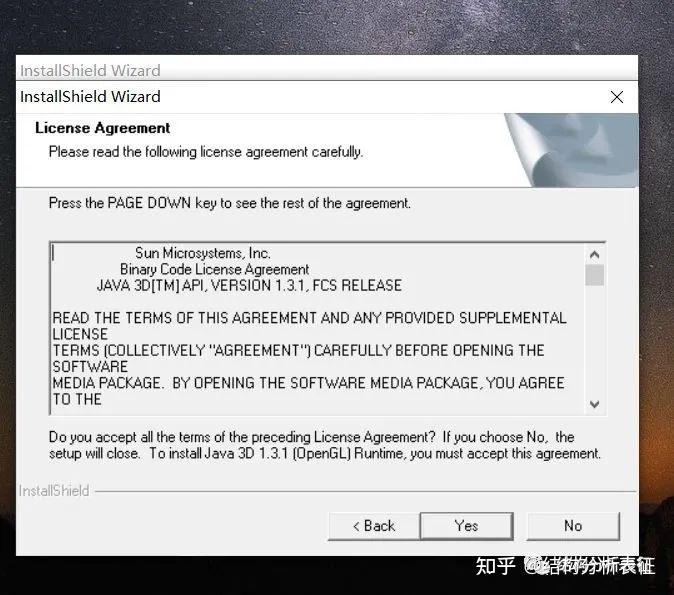Close the InstallShield Wizard dialog
Screen dimensions: 674x595
pyautogui.click(x=617, y=97)
